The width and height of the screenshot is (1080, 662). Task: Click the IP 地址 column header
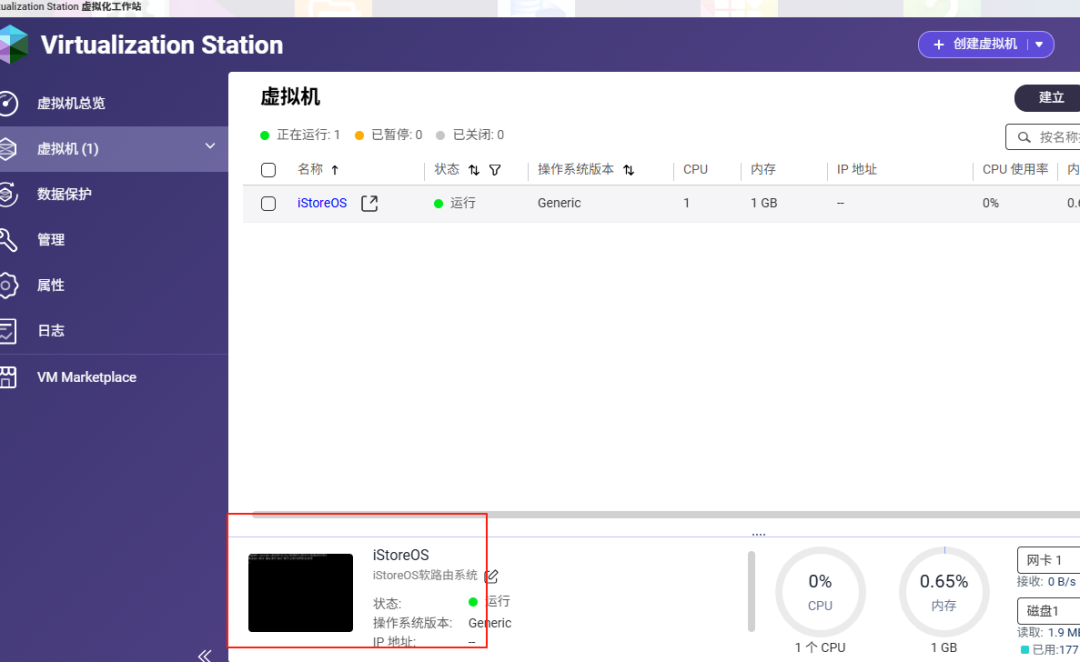(x=857, y=169)
